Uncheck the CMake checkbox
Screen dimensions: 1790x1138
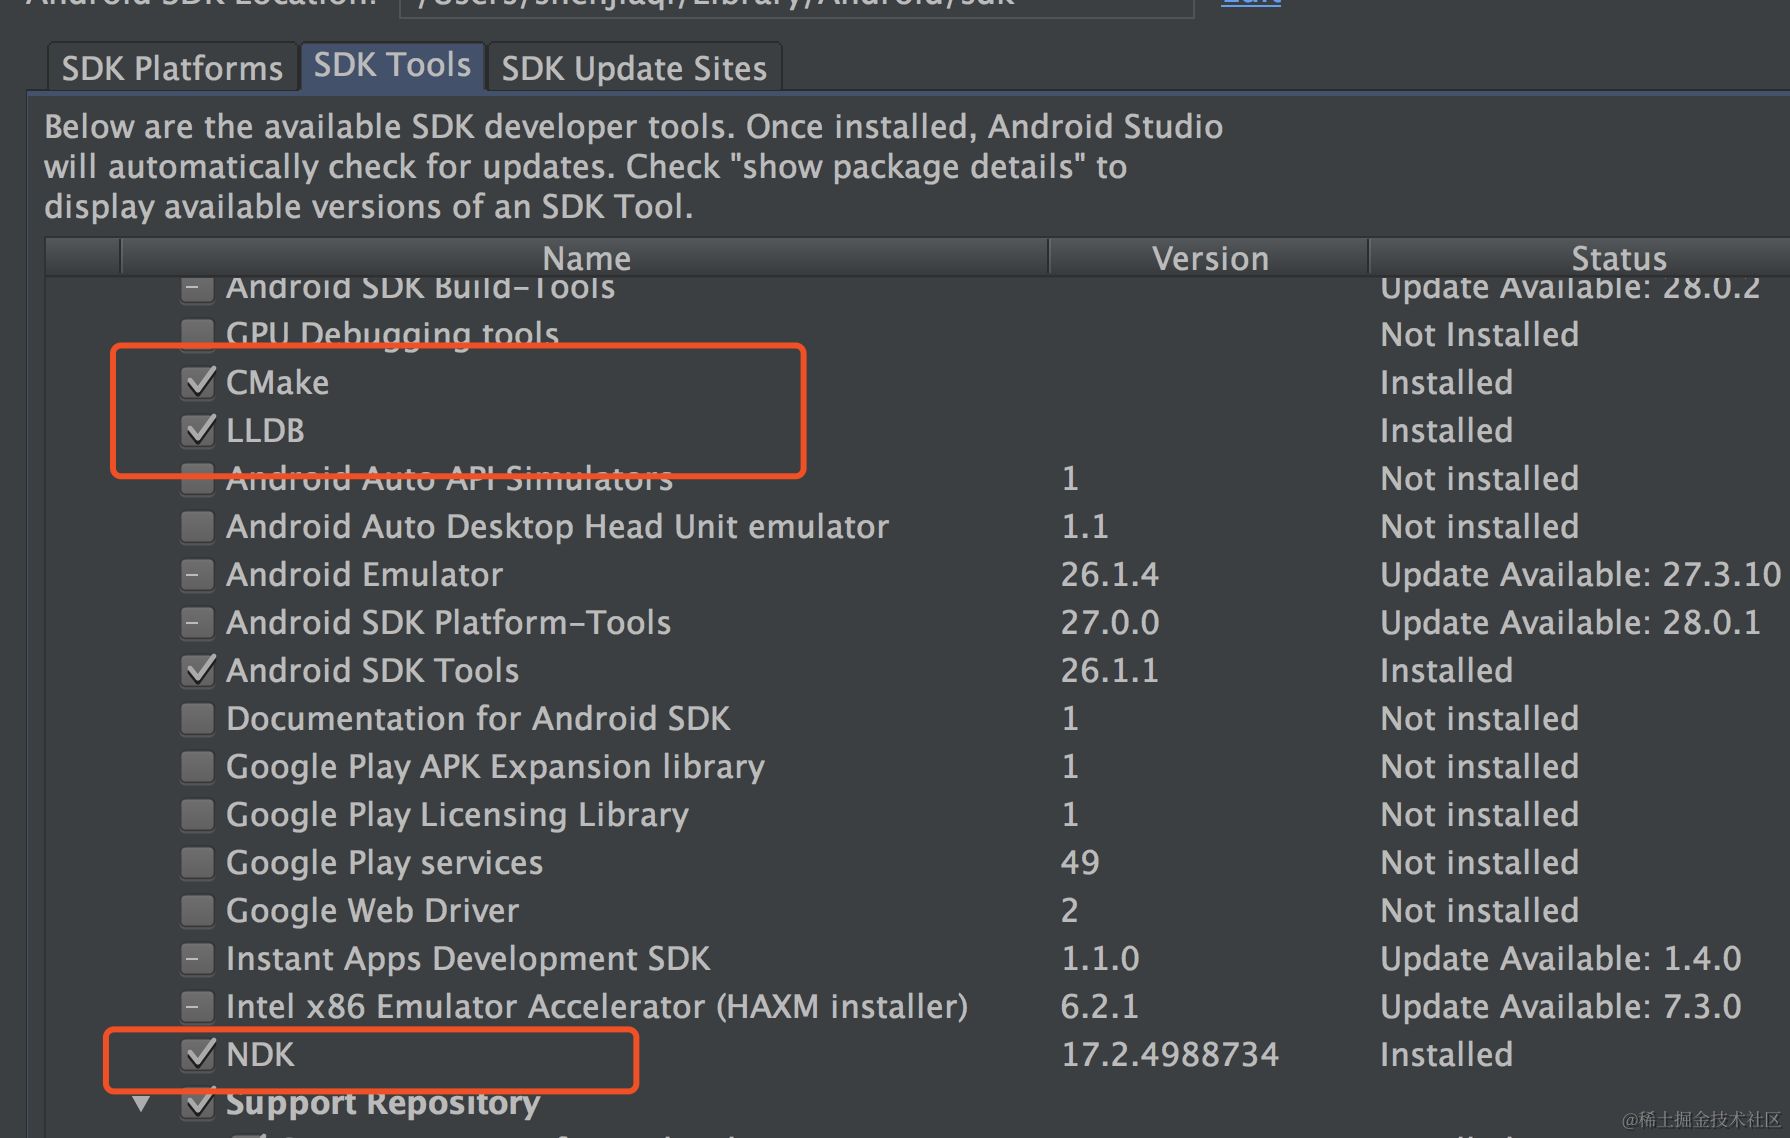198,382
